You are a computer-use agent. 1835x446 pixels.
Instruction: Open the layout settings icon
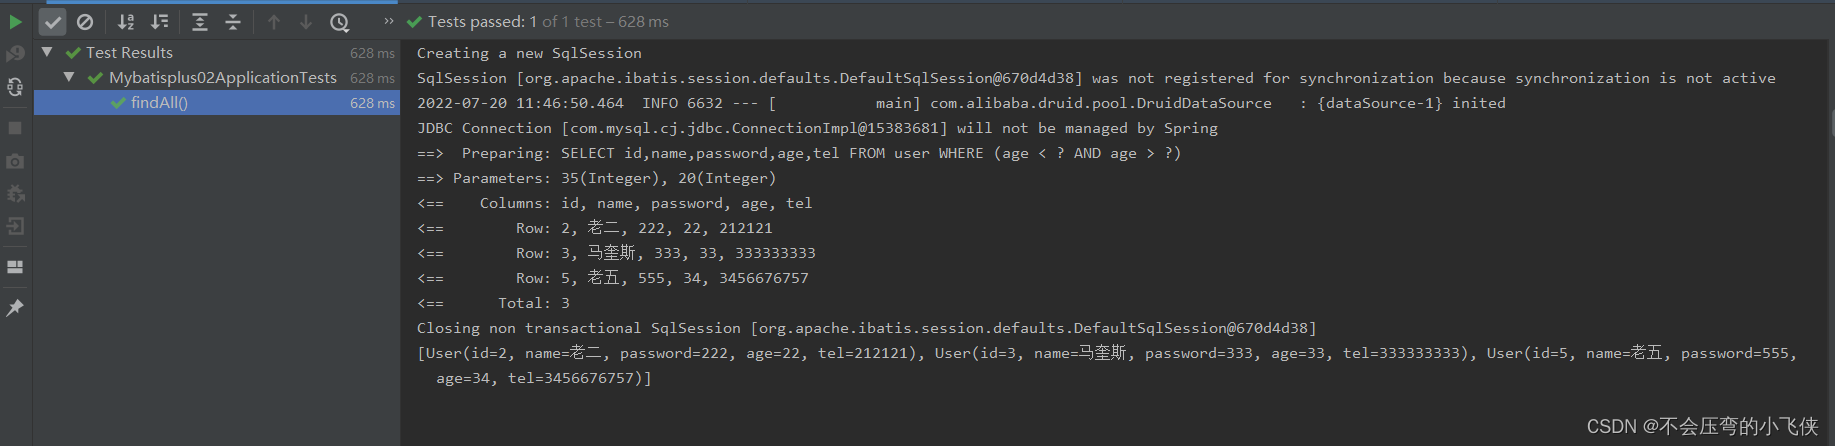(x=15, y=267)
